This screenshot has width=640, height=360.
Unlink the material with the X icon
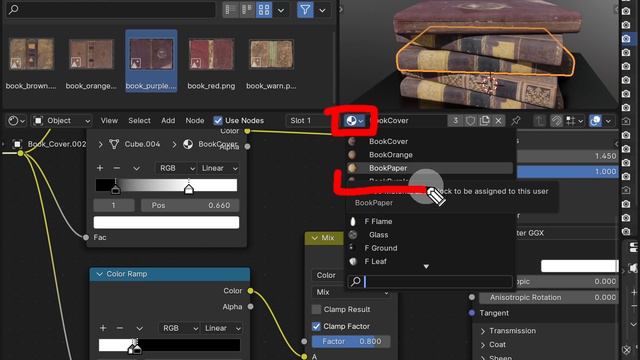(x=498, y=121)
